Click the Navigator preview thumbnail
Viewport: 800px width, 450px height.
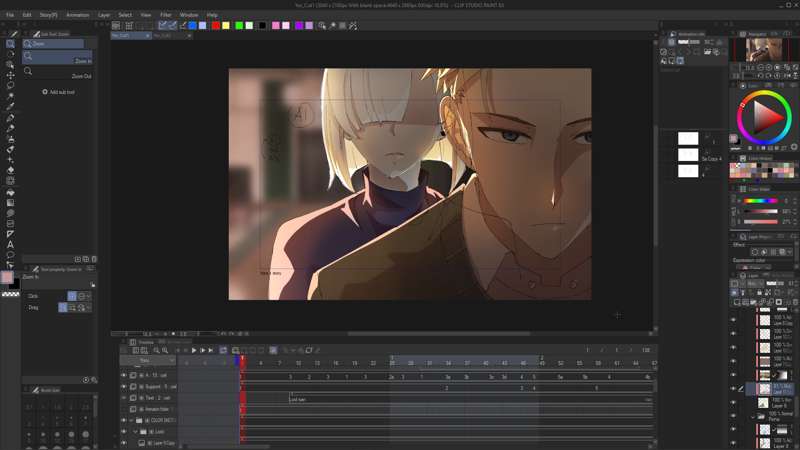click(x=764, y=49)
